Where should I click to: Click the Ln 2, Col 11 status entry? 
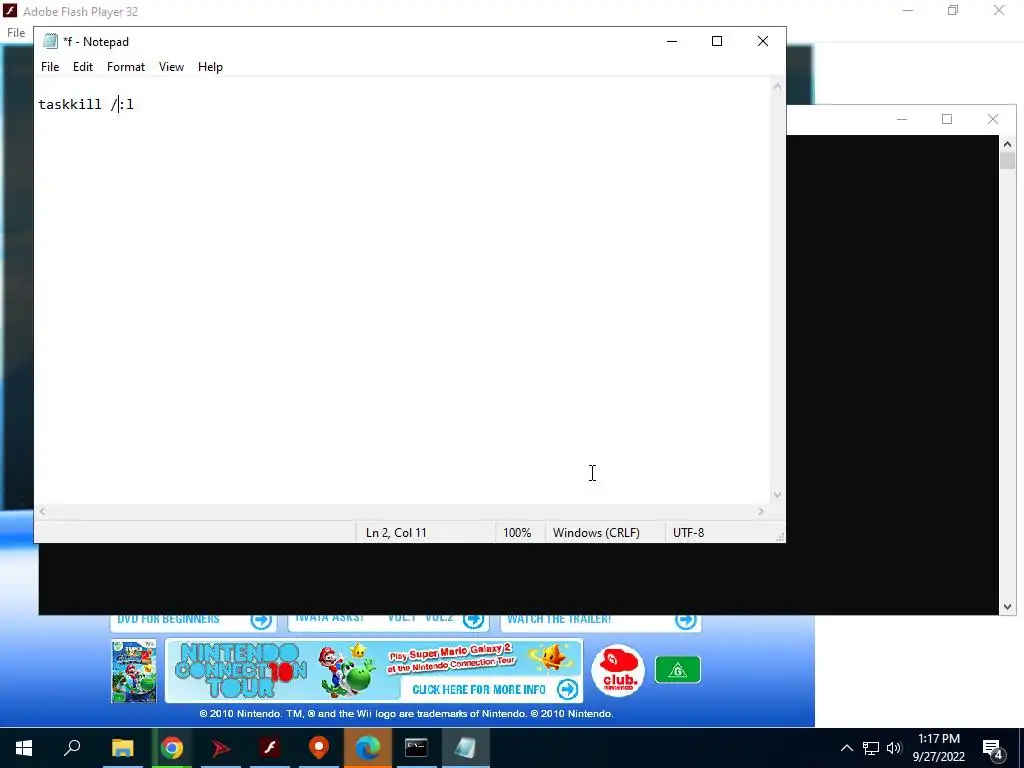tap(396, 533)
